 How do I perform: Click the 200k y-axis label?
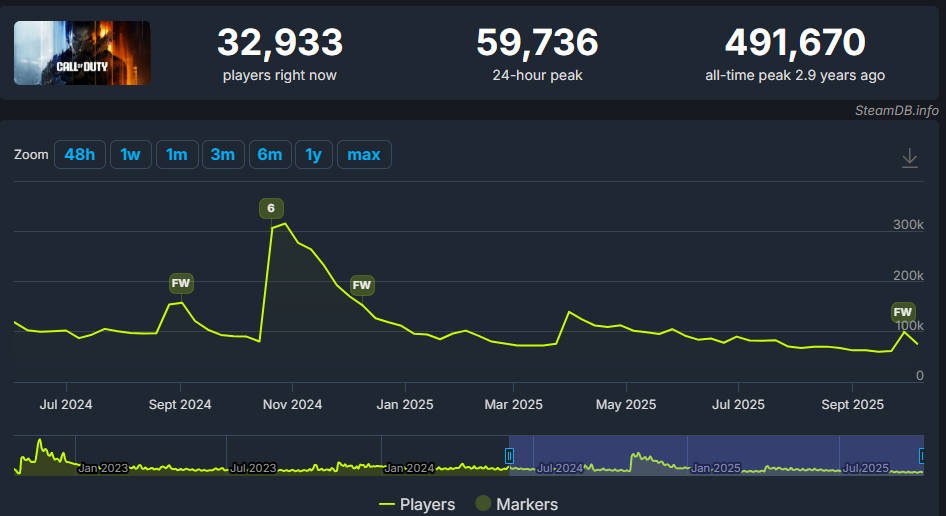tap(908, 276)
